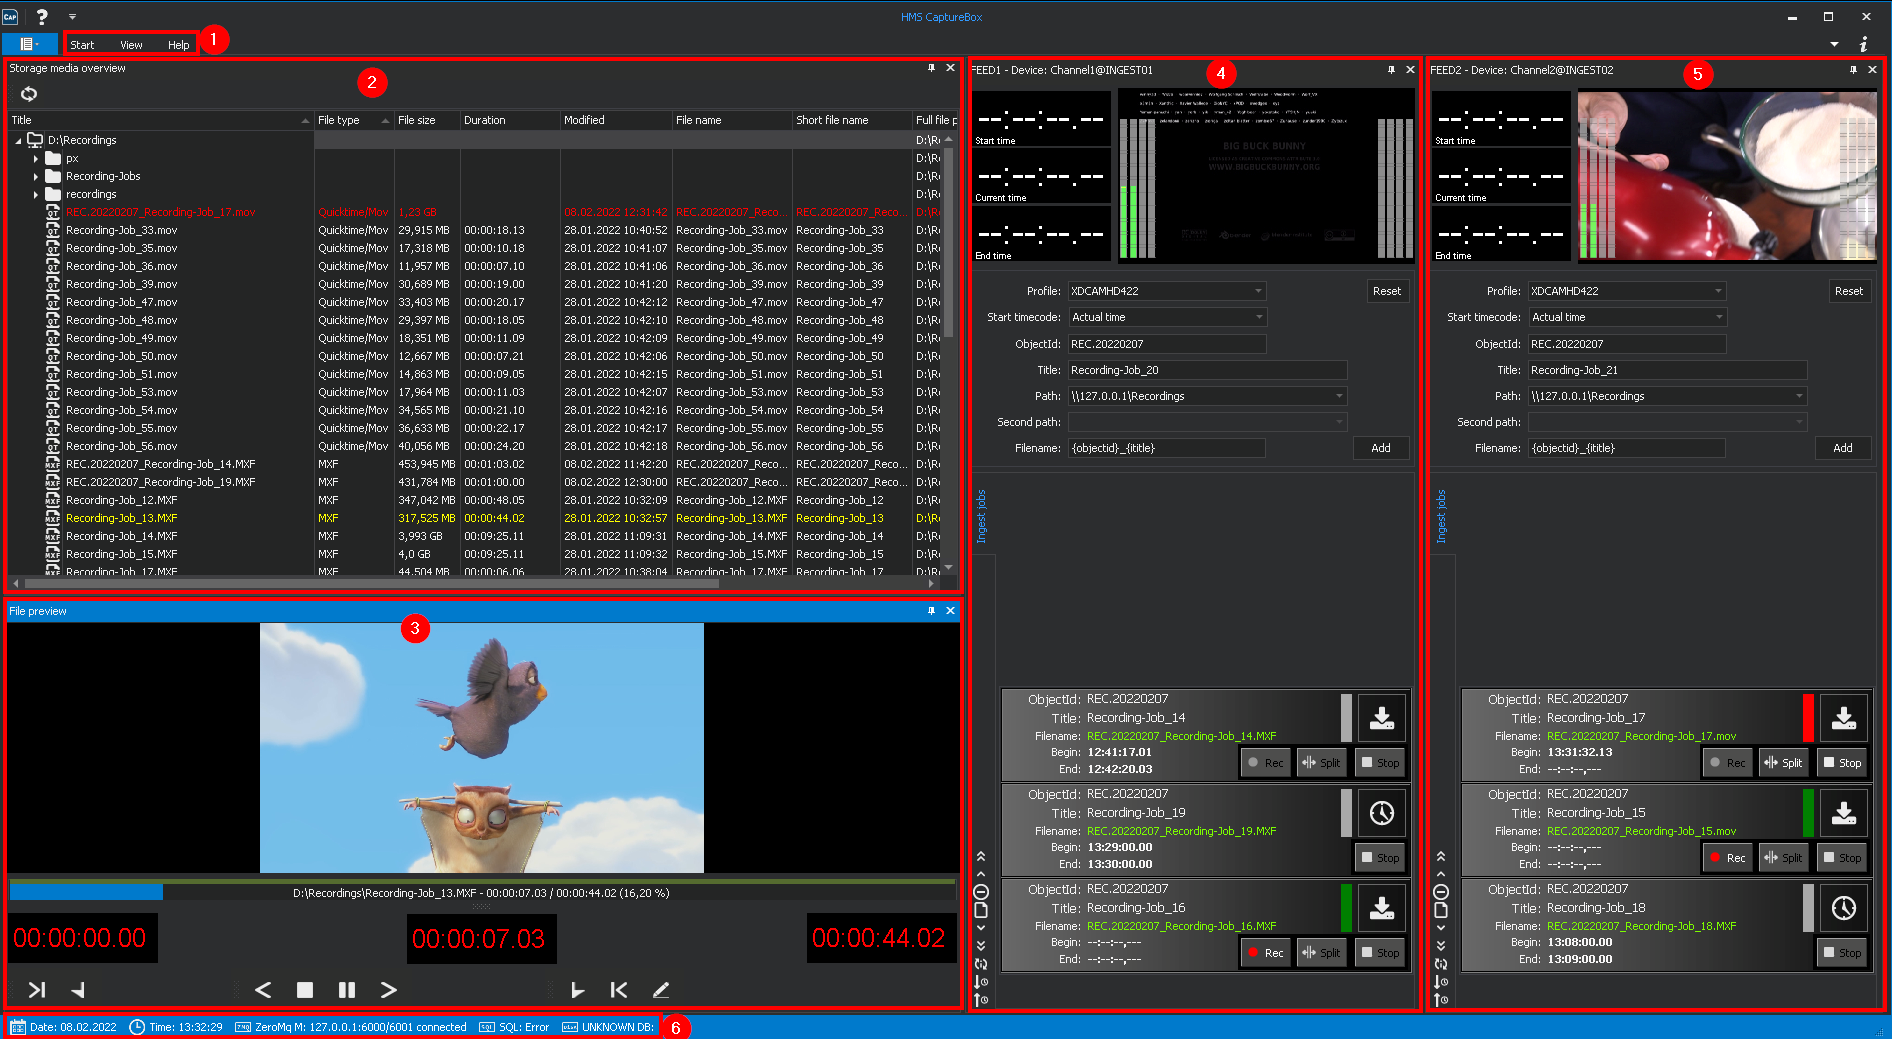Viewport: 1892px width, 1039px height.
Task: Stop Recording-Job_19 job
Action: (x=1380, y=858)
